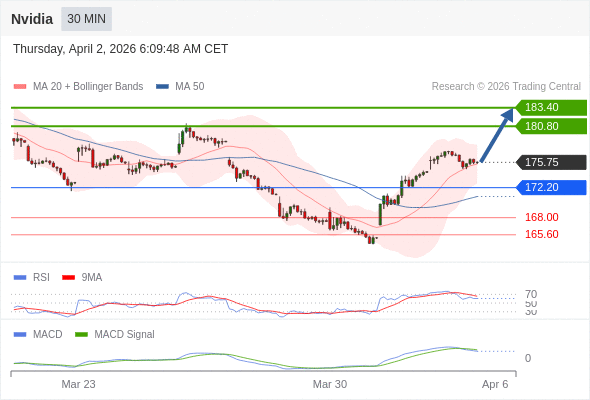590x400 pixels.
Task: Click the 180.80 resistance price tag
Action: [x=551, y=126]
